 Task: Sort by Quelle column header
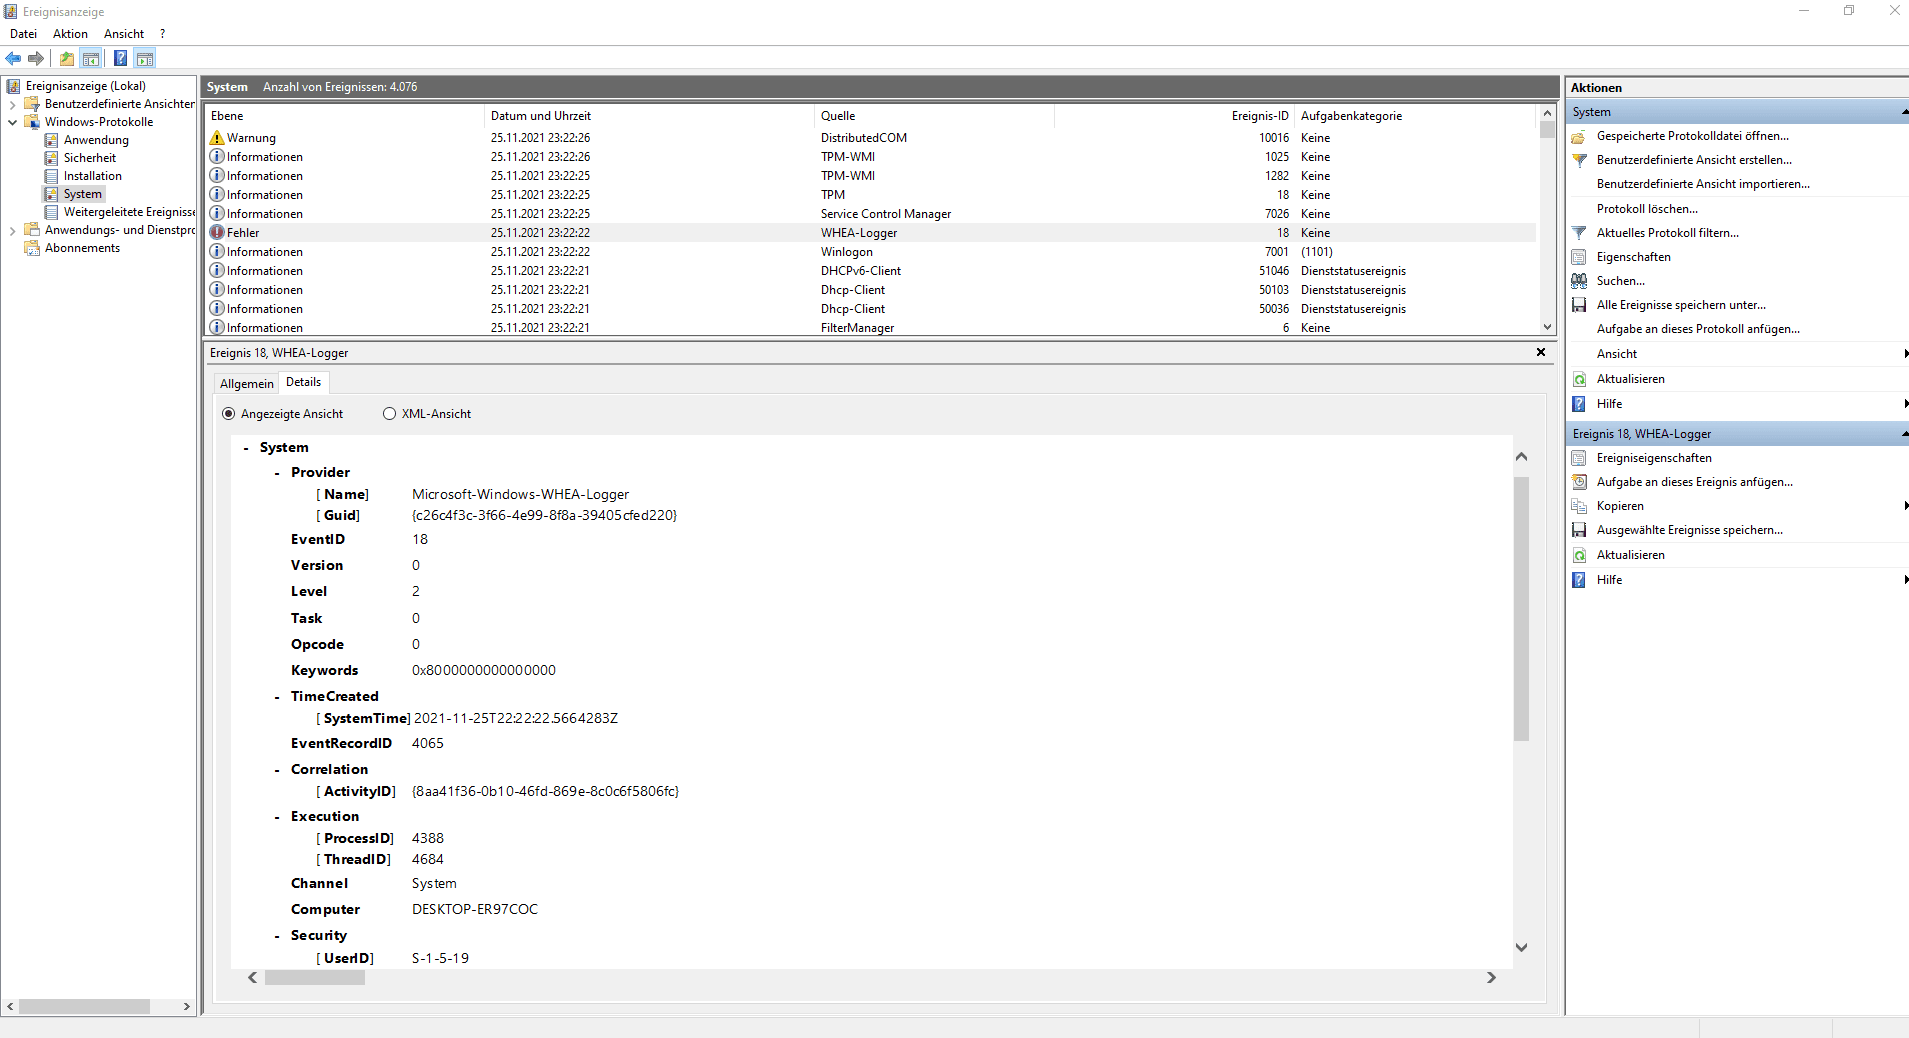click(935, 116)
